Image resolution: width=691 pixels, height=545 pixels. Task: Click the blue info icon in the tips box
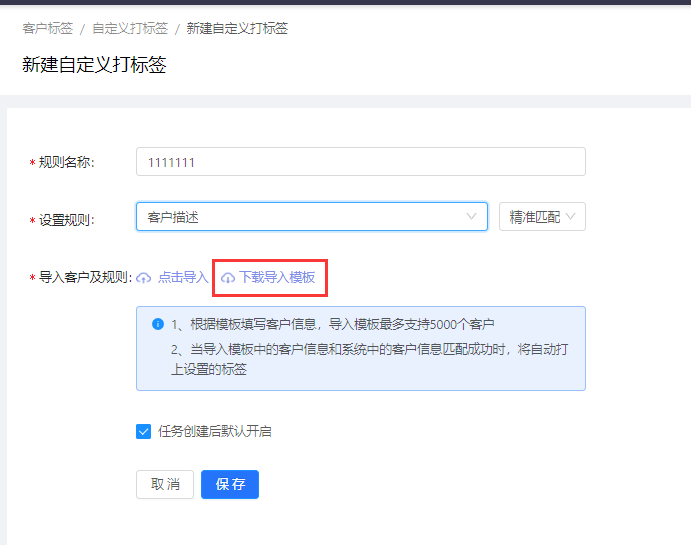(158, 324)
